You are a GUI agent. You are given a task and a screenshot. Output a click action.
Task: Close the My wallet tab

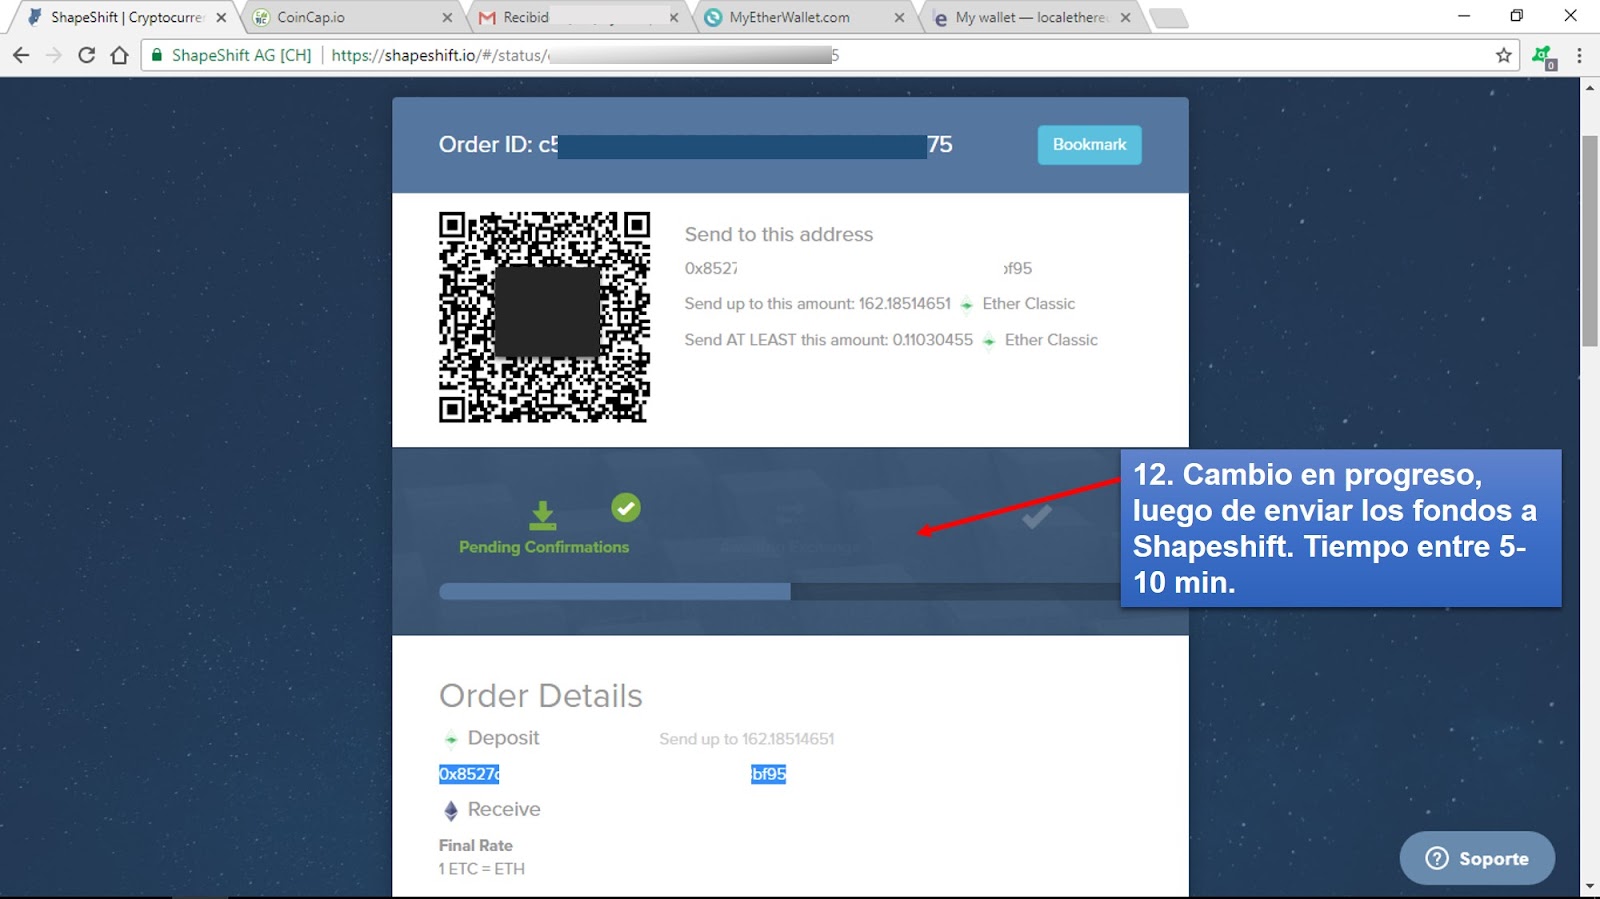pyautogui.click(x=1126, y=17)
